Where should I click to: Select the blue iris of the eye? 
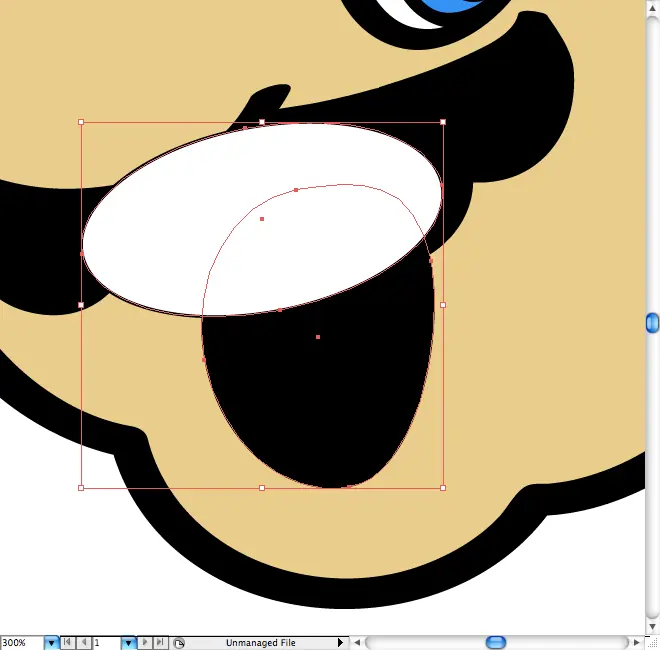[452, 6]
